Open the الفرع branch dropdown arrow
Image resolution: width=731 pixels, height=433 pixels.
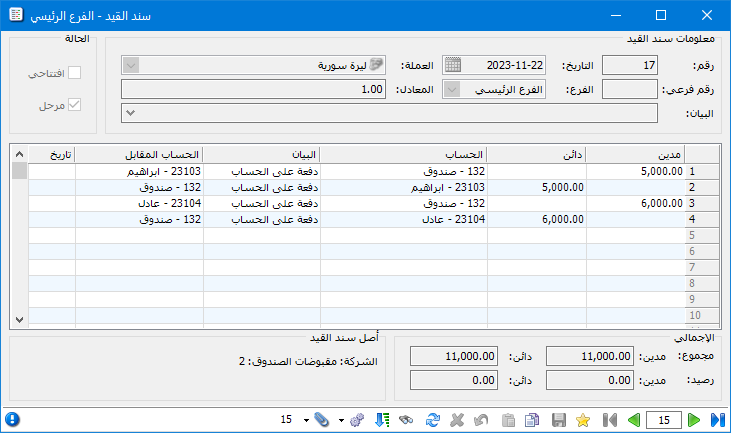point(452,89)
